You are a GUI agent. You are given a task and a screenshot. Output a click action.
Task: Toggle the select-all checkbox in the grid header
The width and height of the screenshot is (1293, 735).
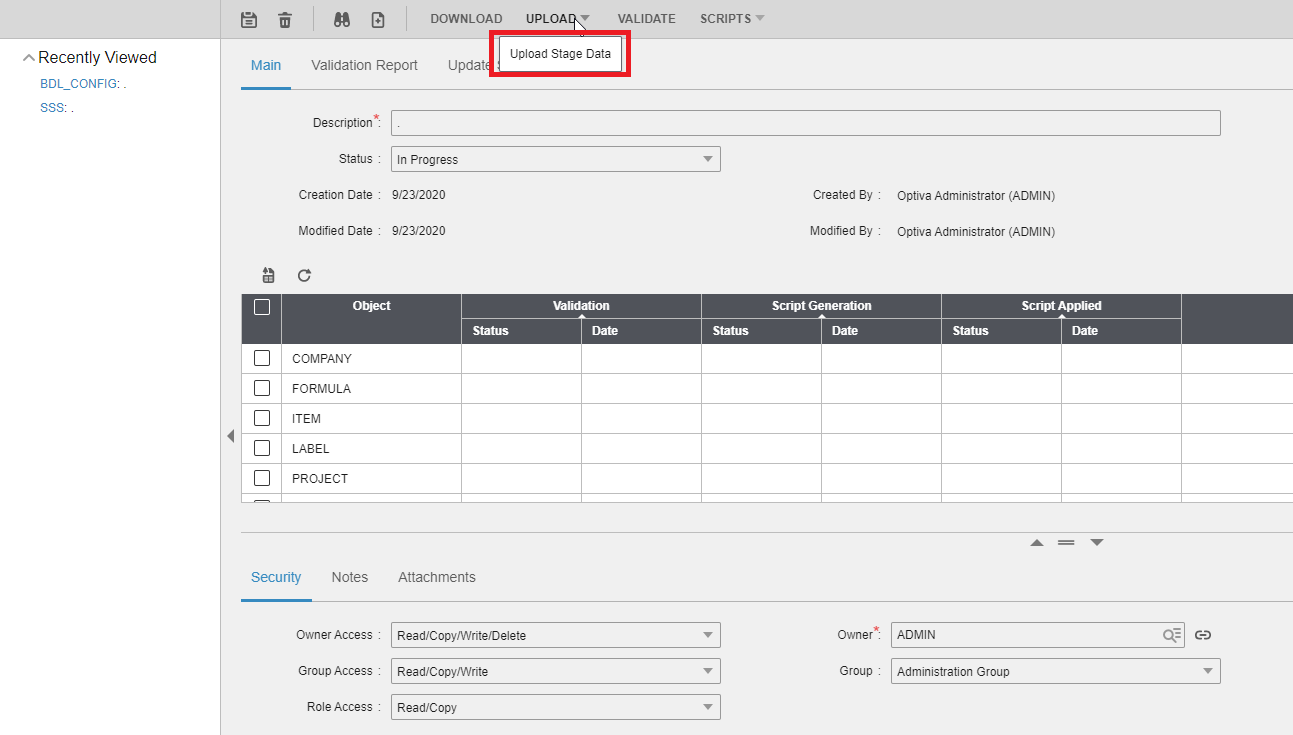coord(262,307)
